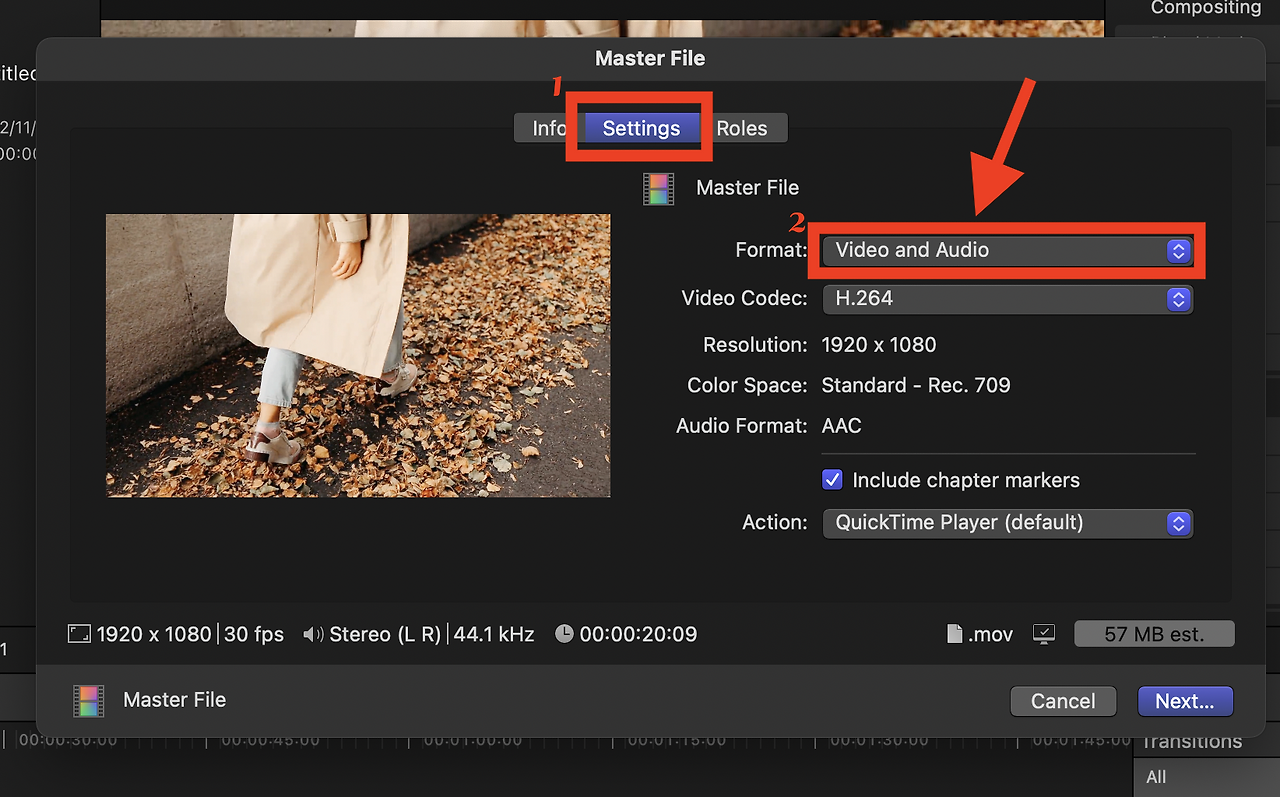1280x797 pixels.
Task: Click the video preview thumbnail
Action: pos(357,355)
